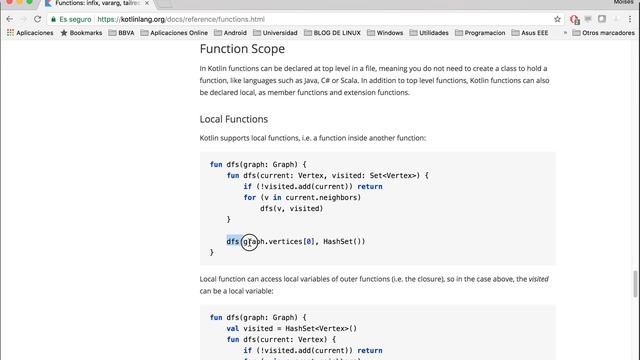Bookmark this page with star icon
This screenshot has height=360, width=640.
coord(557,19)
